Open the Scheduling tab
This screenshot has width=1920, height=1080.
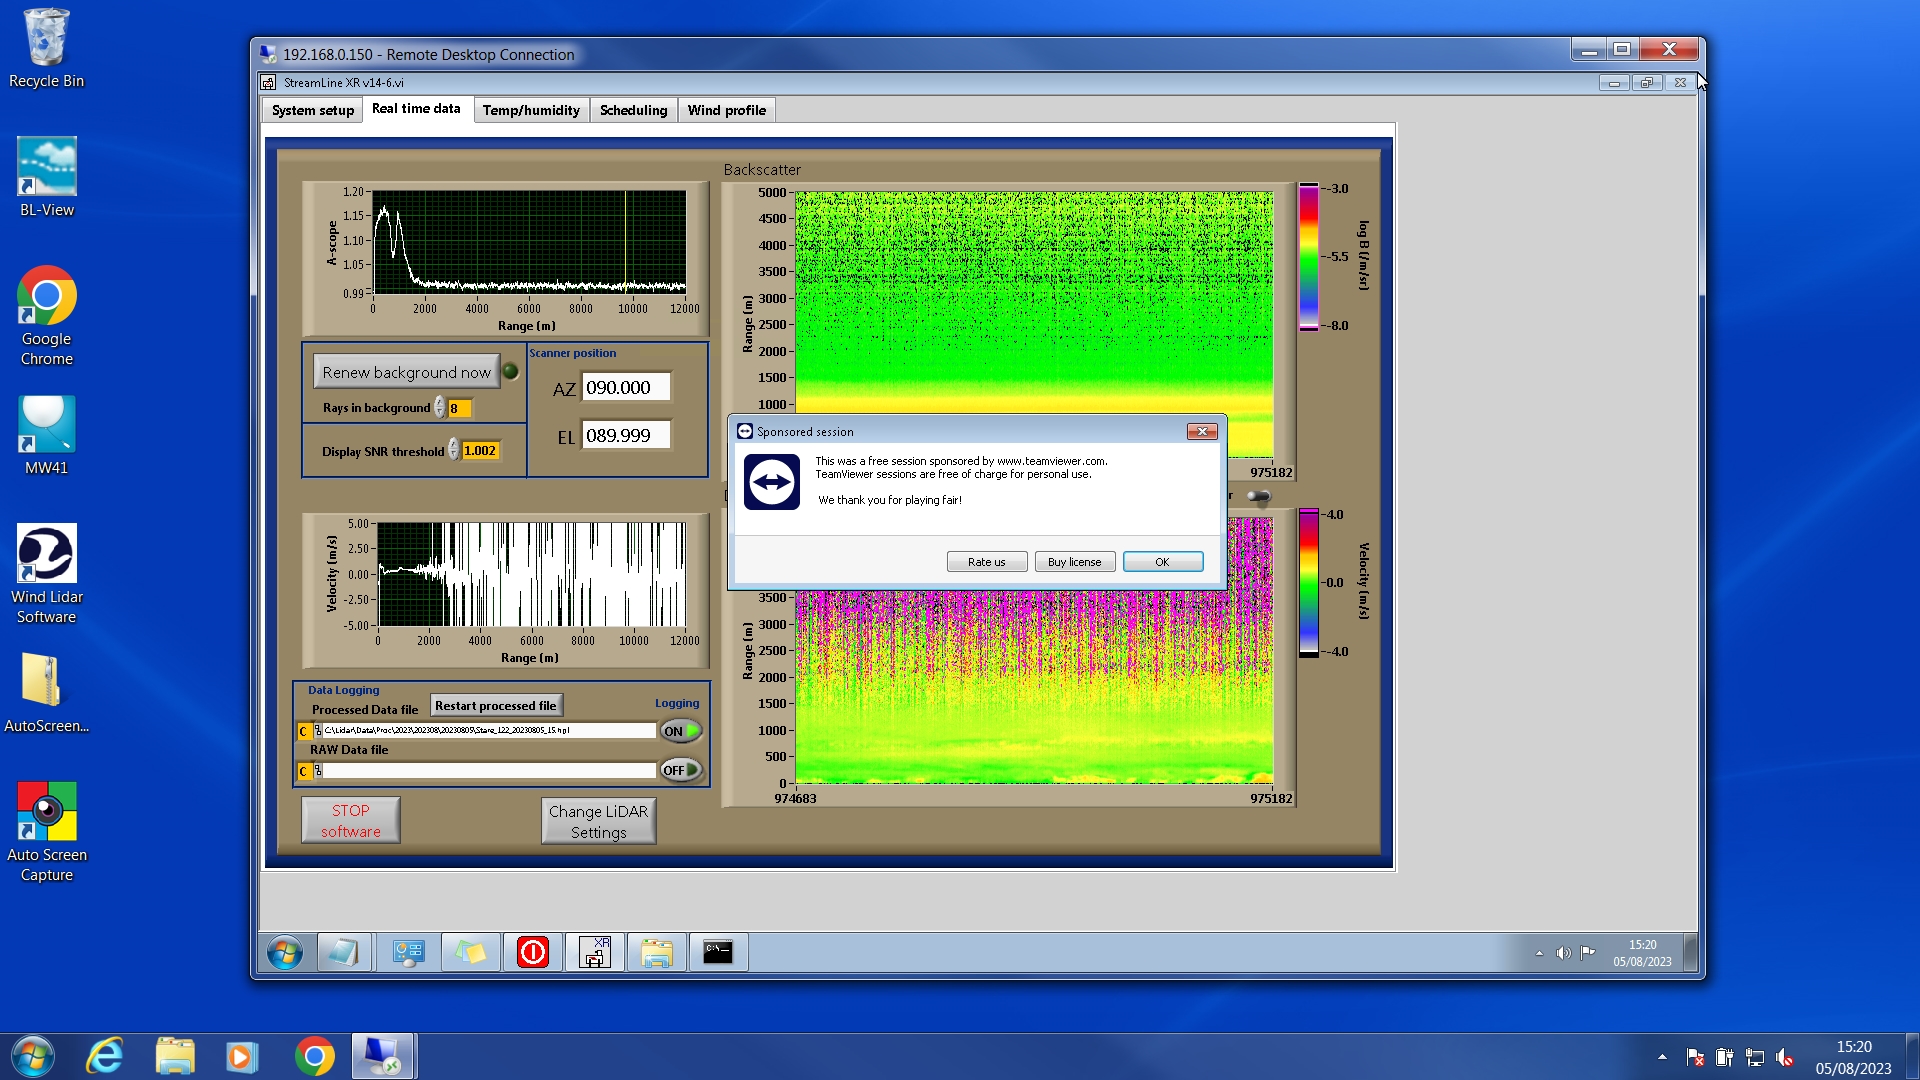pyautogui.click(x=633, y=110)
